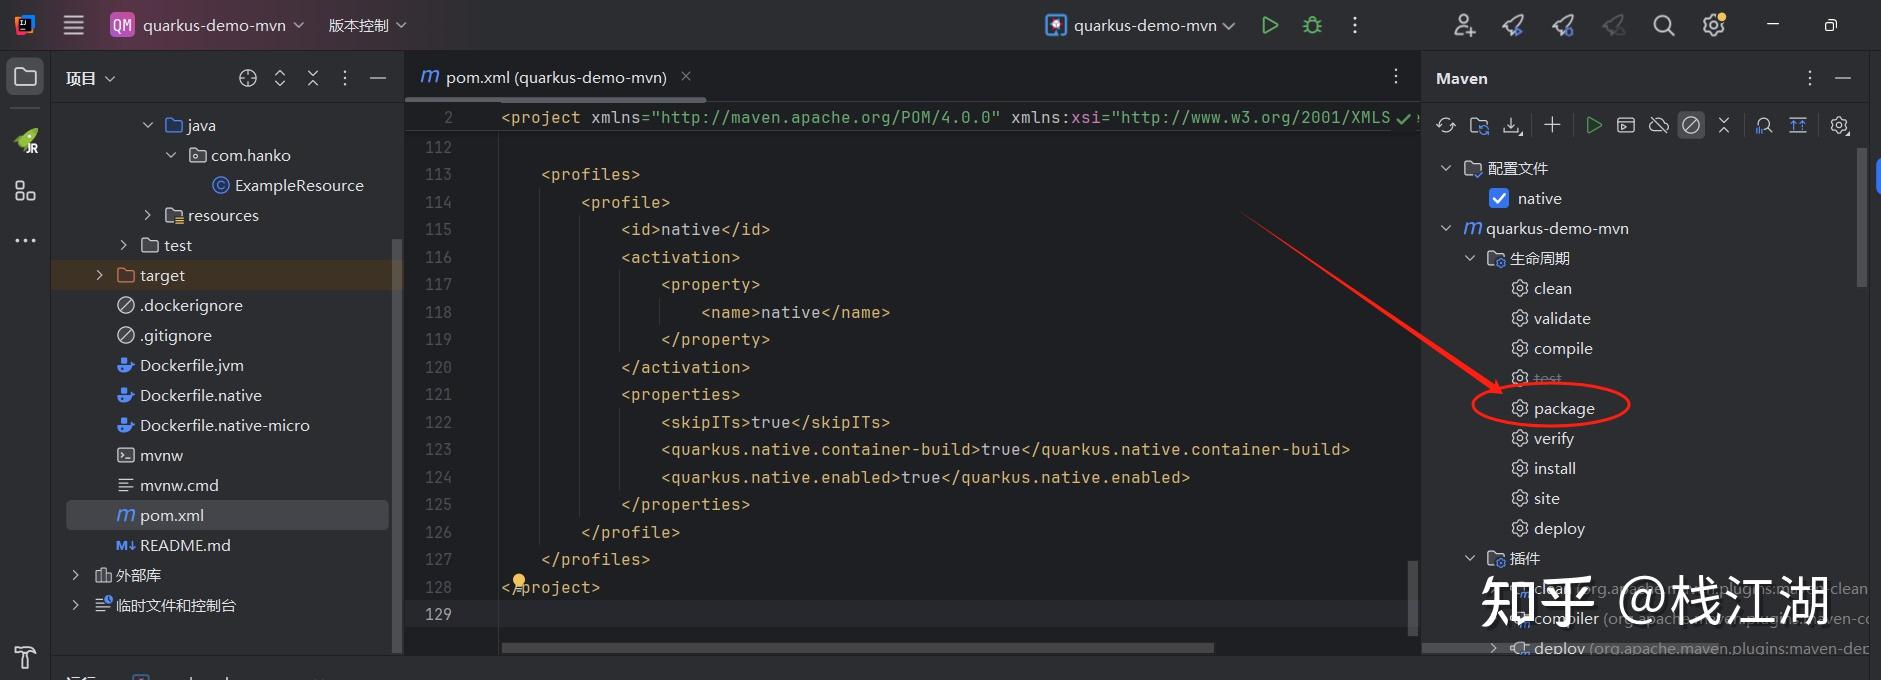1881x680 pixels.
Task: Click the editor horizontal scrollbar
Action: pos(857,648)
